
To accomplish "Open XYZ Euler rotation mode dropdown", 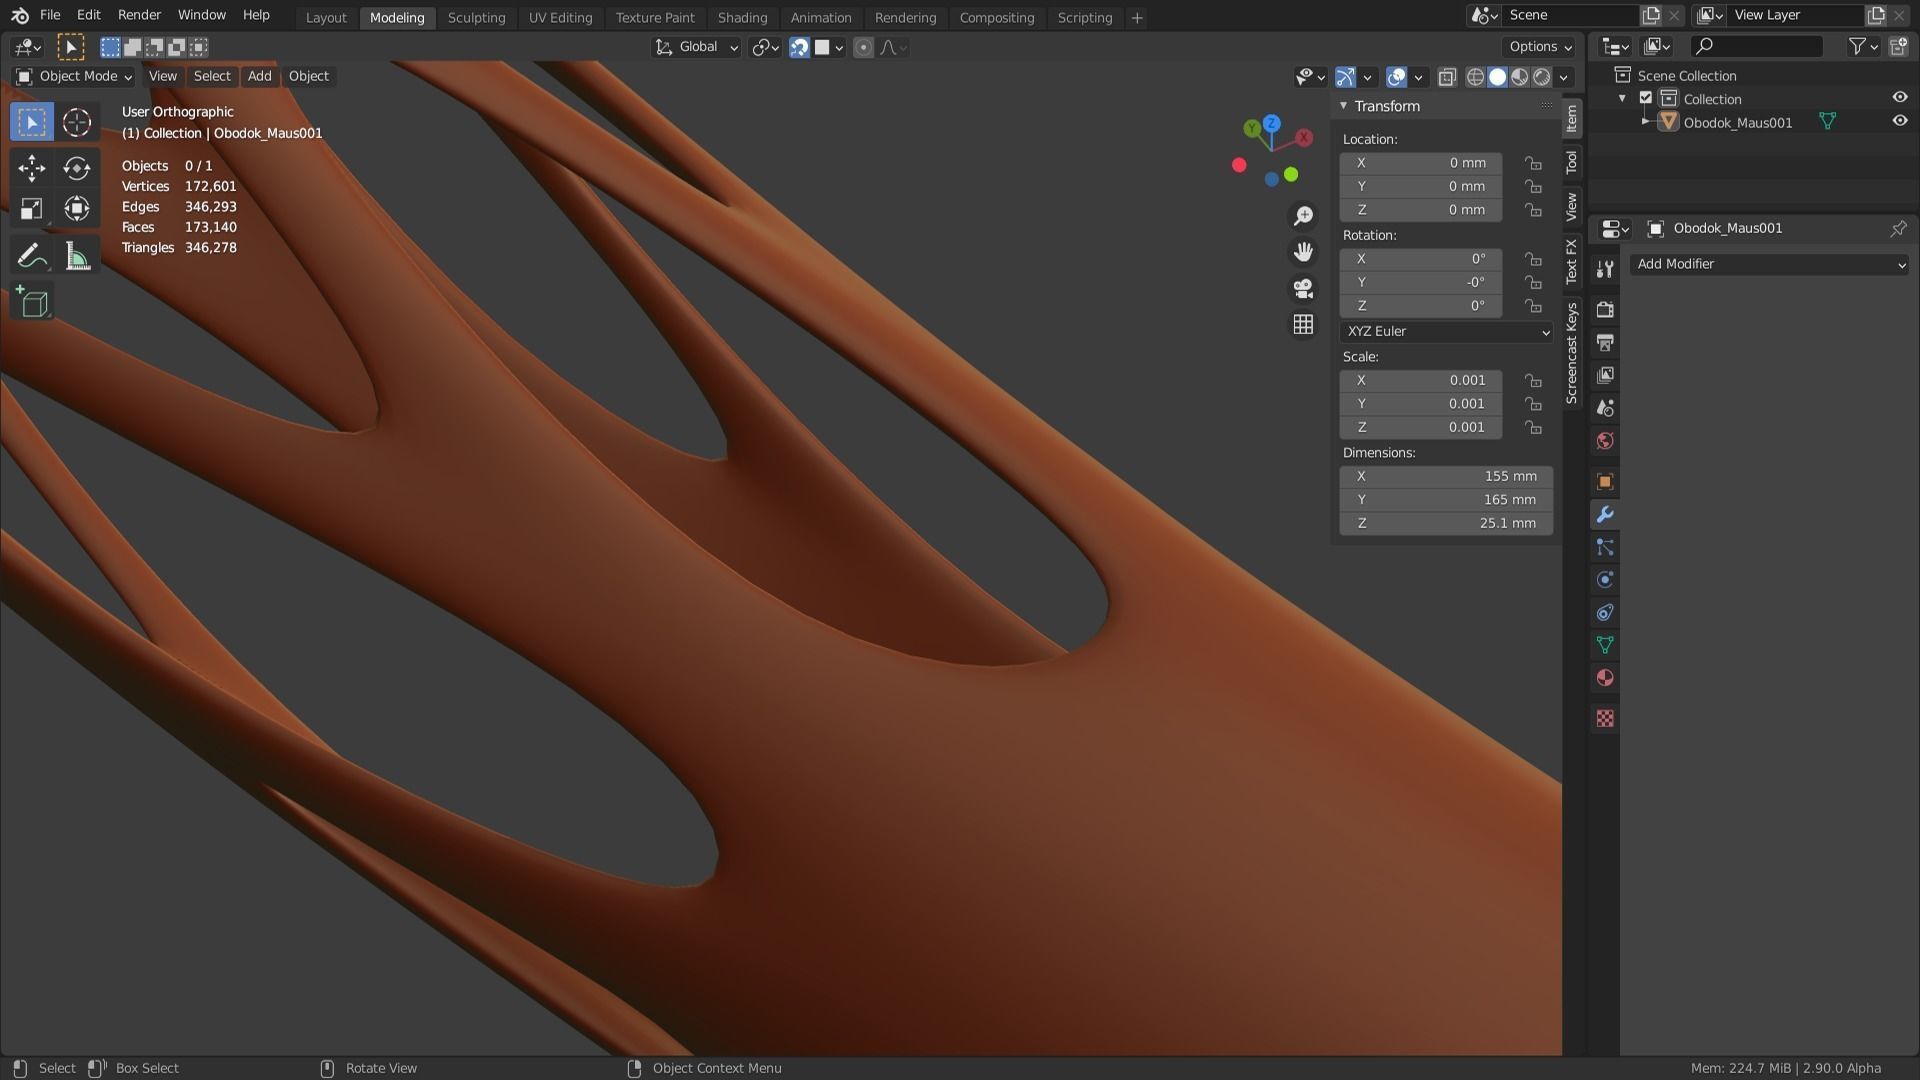I will [1446, 331].
